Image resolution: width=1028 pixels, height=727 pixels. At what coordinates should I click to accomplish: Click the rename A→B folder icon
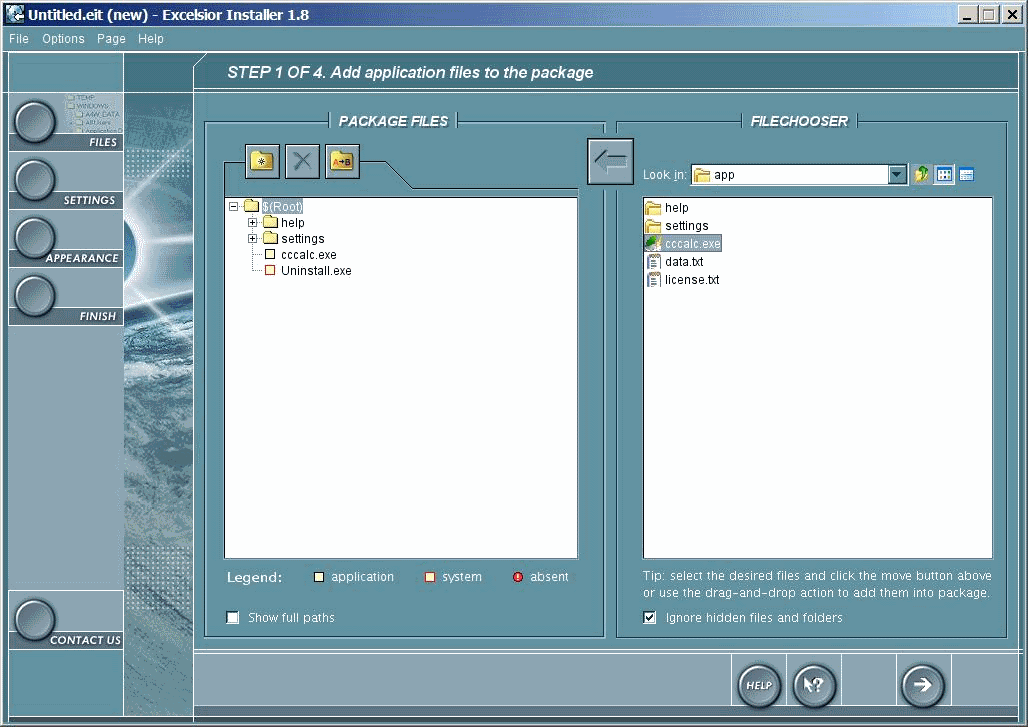coord(342,161)
